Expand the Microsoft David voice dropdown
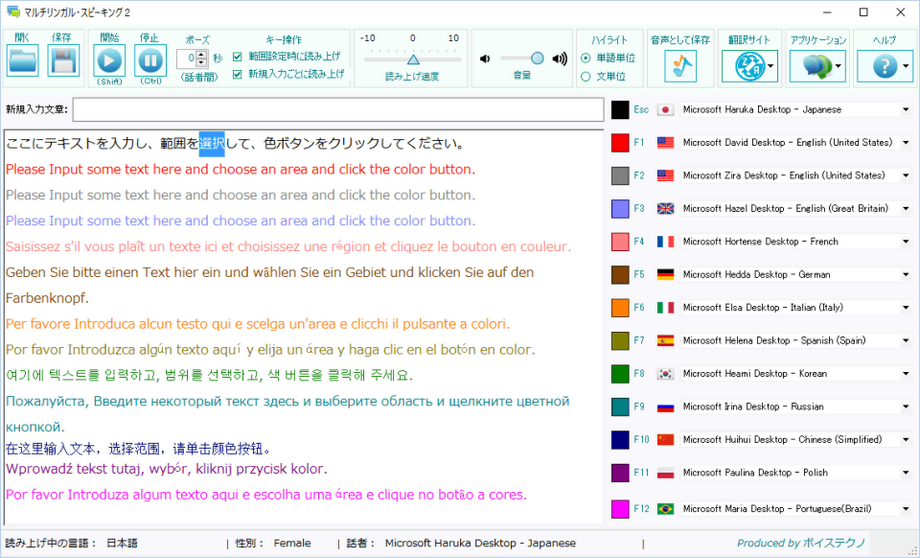The height and width of the screenshot is (558, 920). pos(905,143)
